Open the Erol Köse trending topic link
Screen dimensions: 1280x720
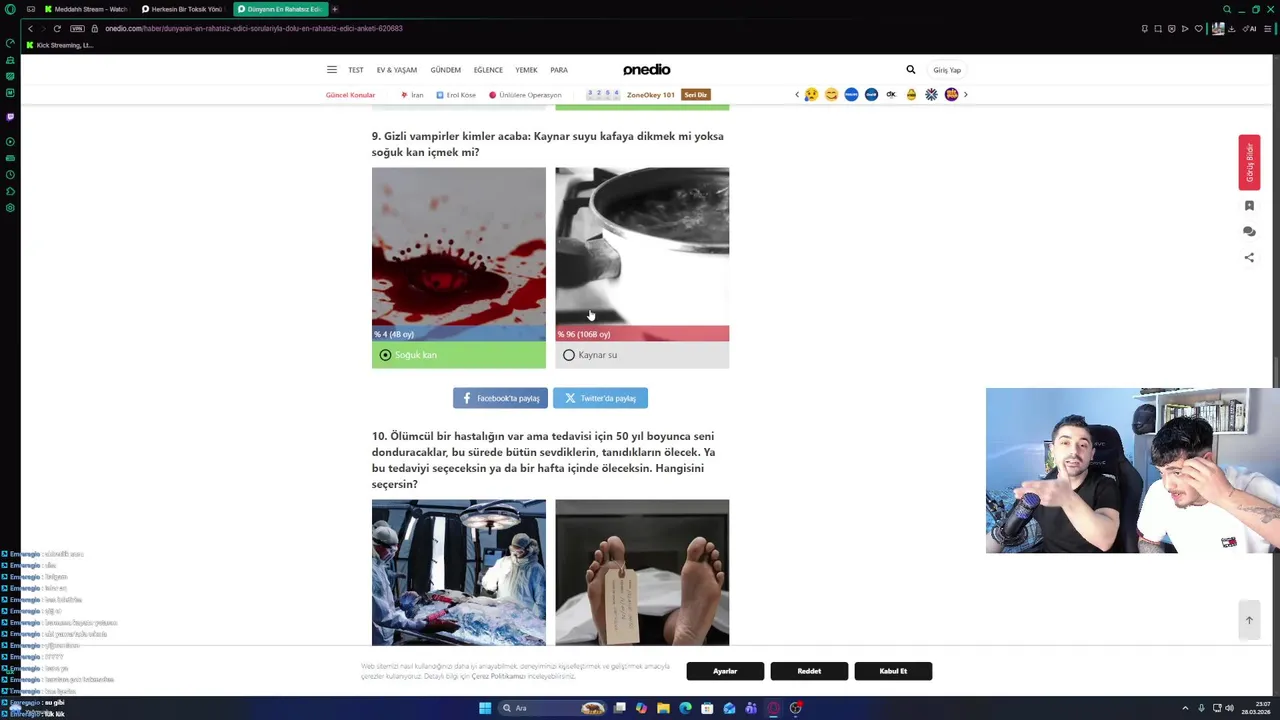click(456, 95)
